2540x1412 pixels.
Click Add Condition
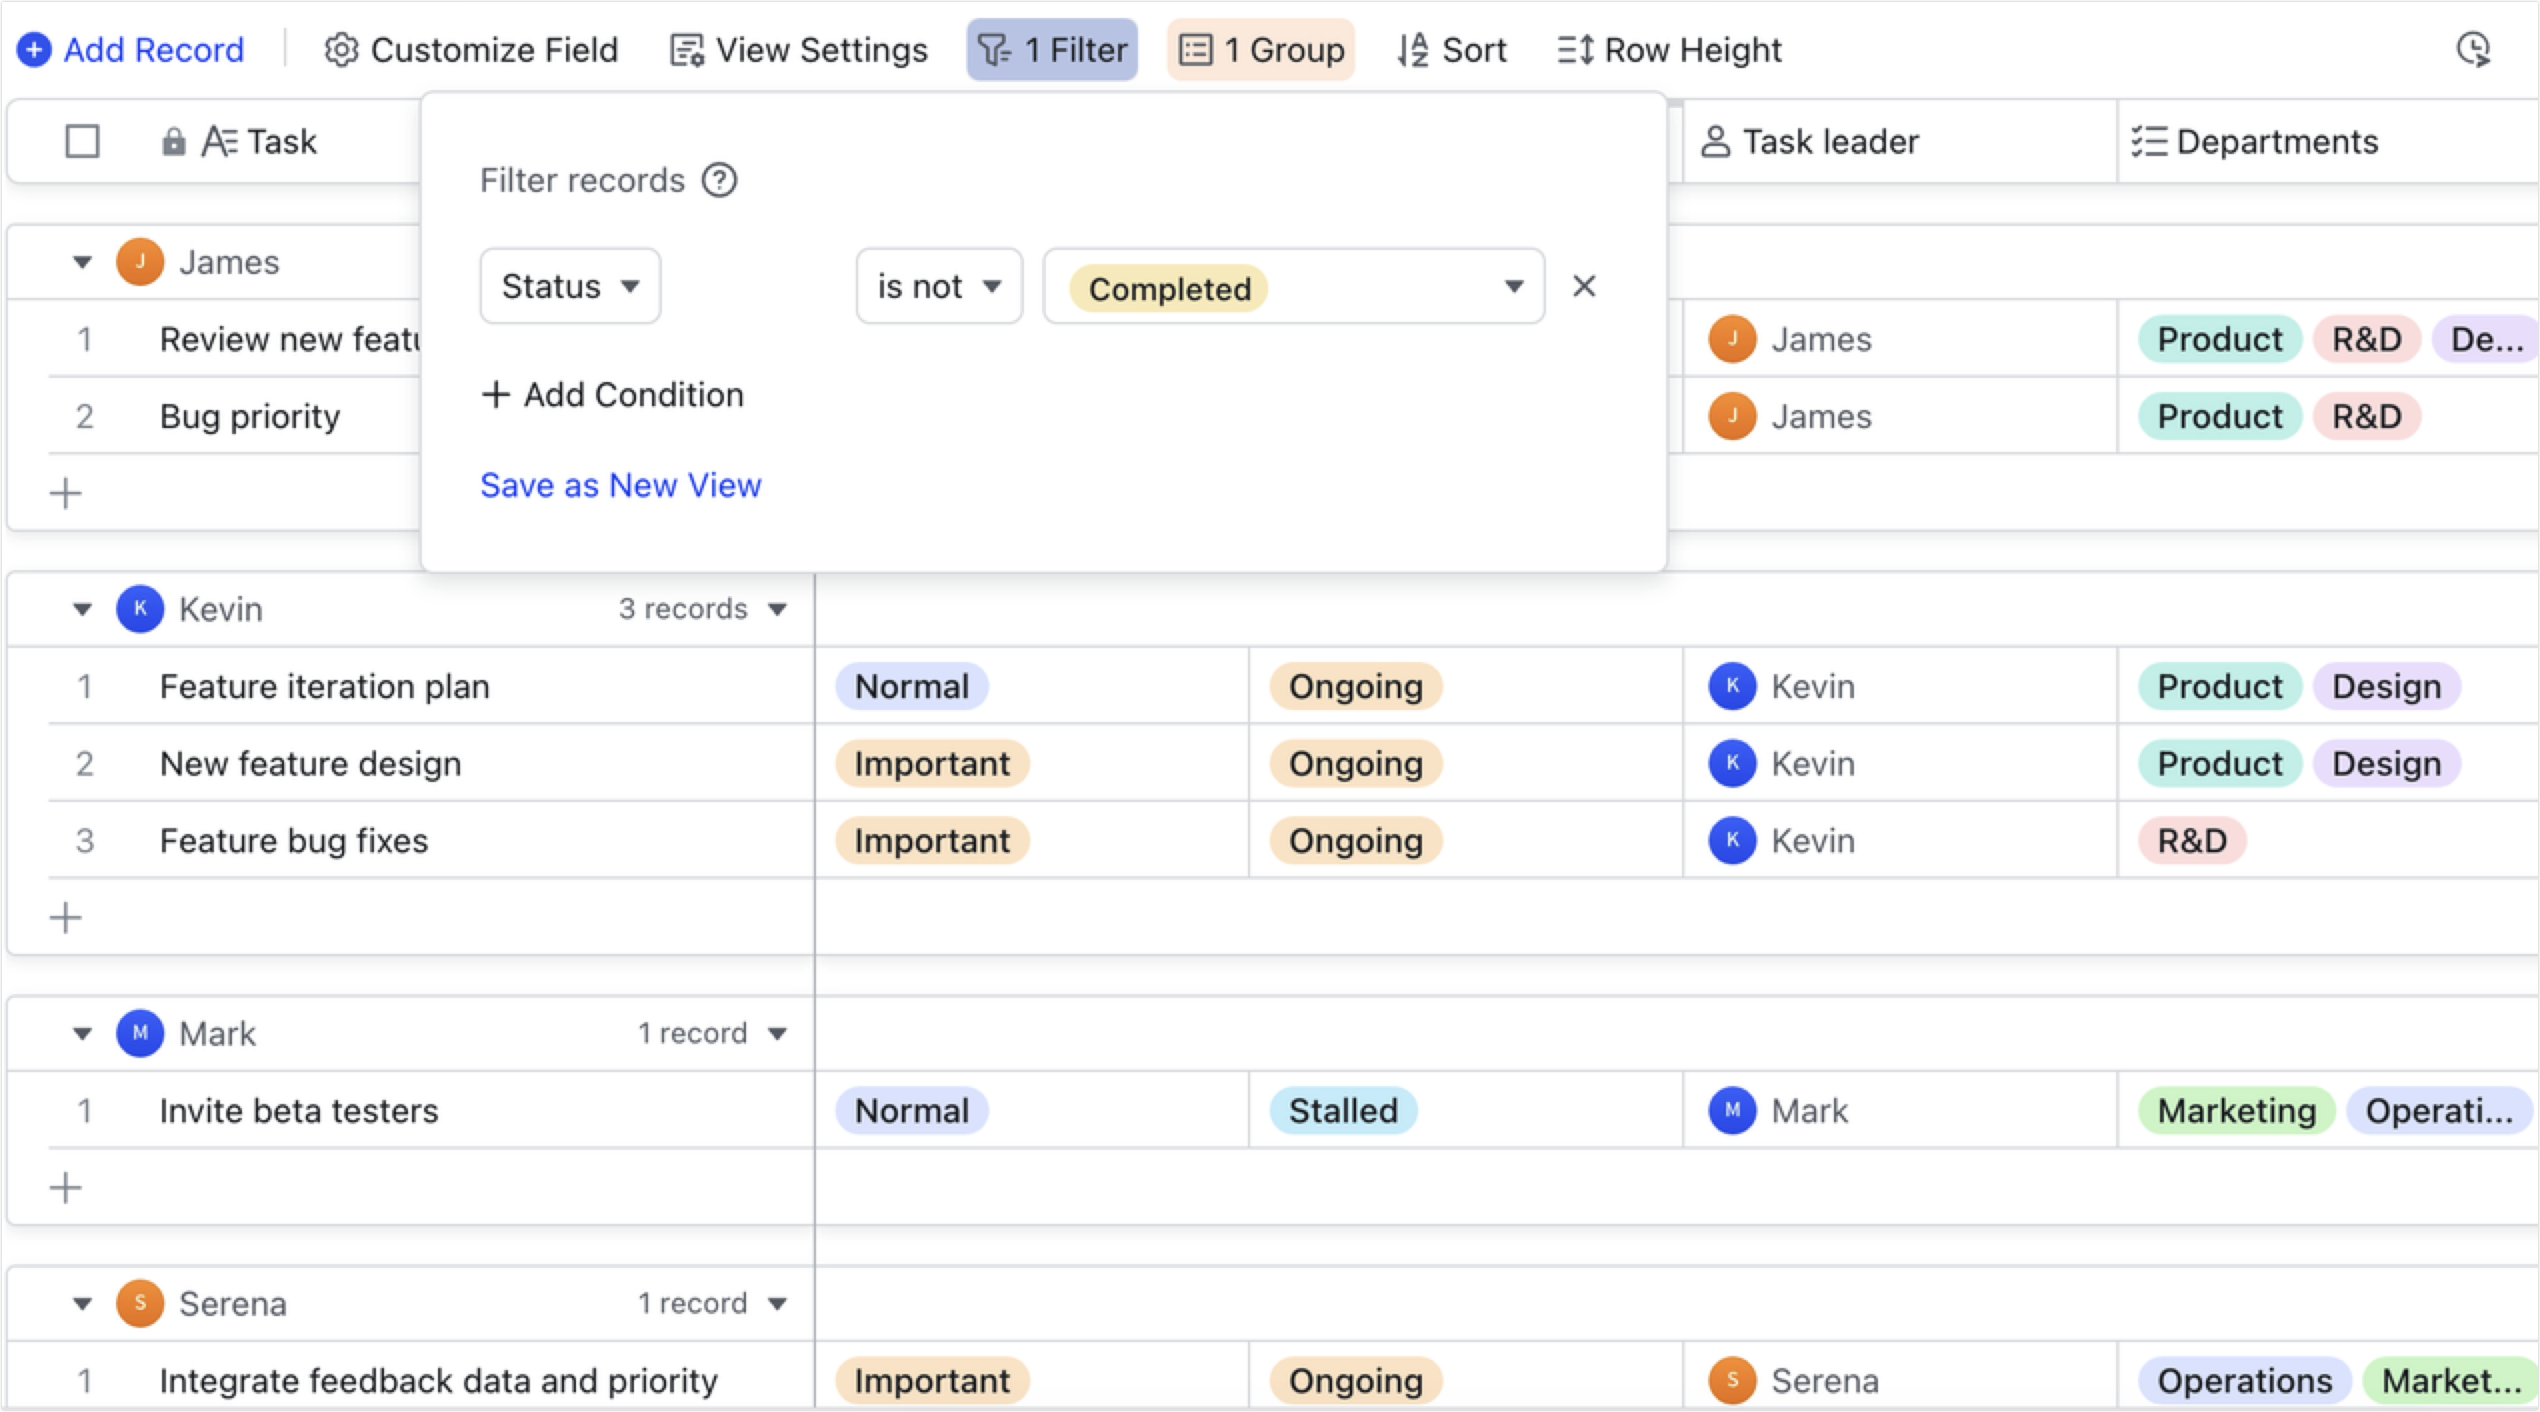pos(612,395)
